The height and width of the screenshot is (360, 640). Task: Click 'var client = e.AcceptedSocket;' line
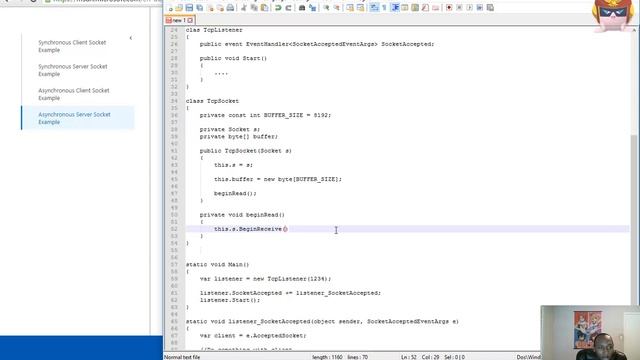(253, 336)
